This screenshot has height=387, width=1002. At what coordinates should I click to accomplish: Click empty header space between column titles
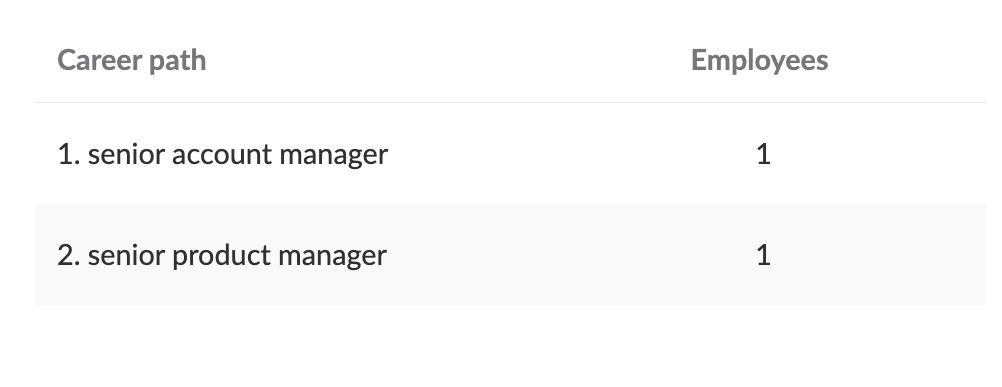coord(447,61)
